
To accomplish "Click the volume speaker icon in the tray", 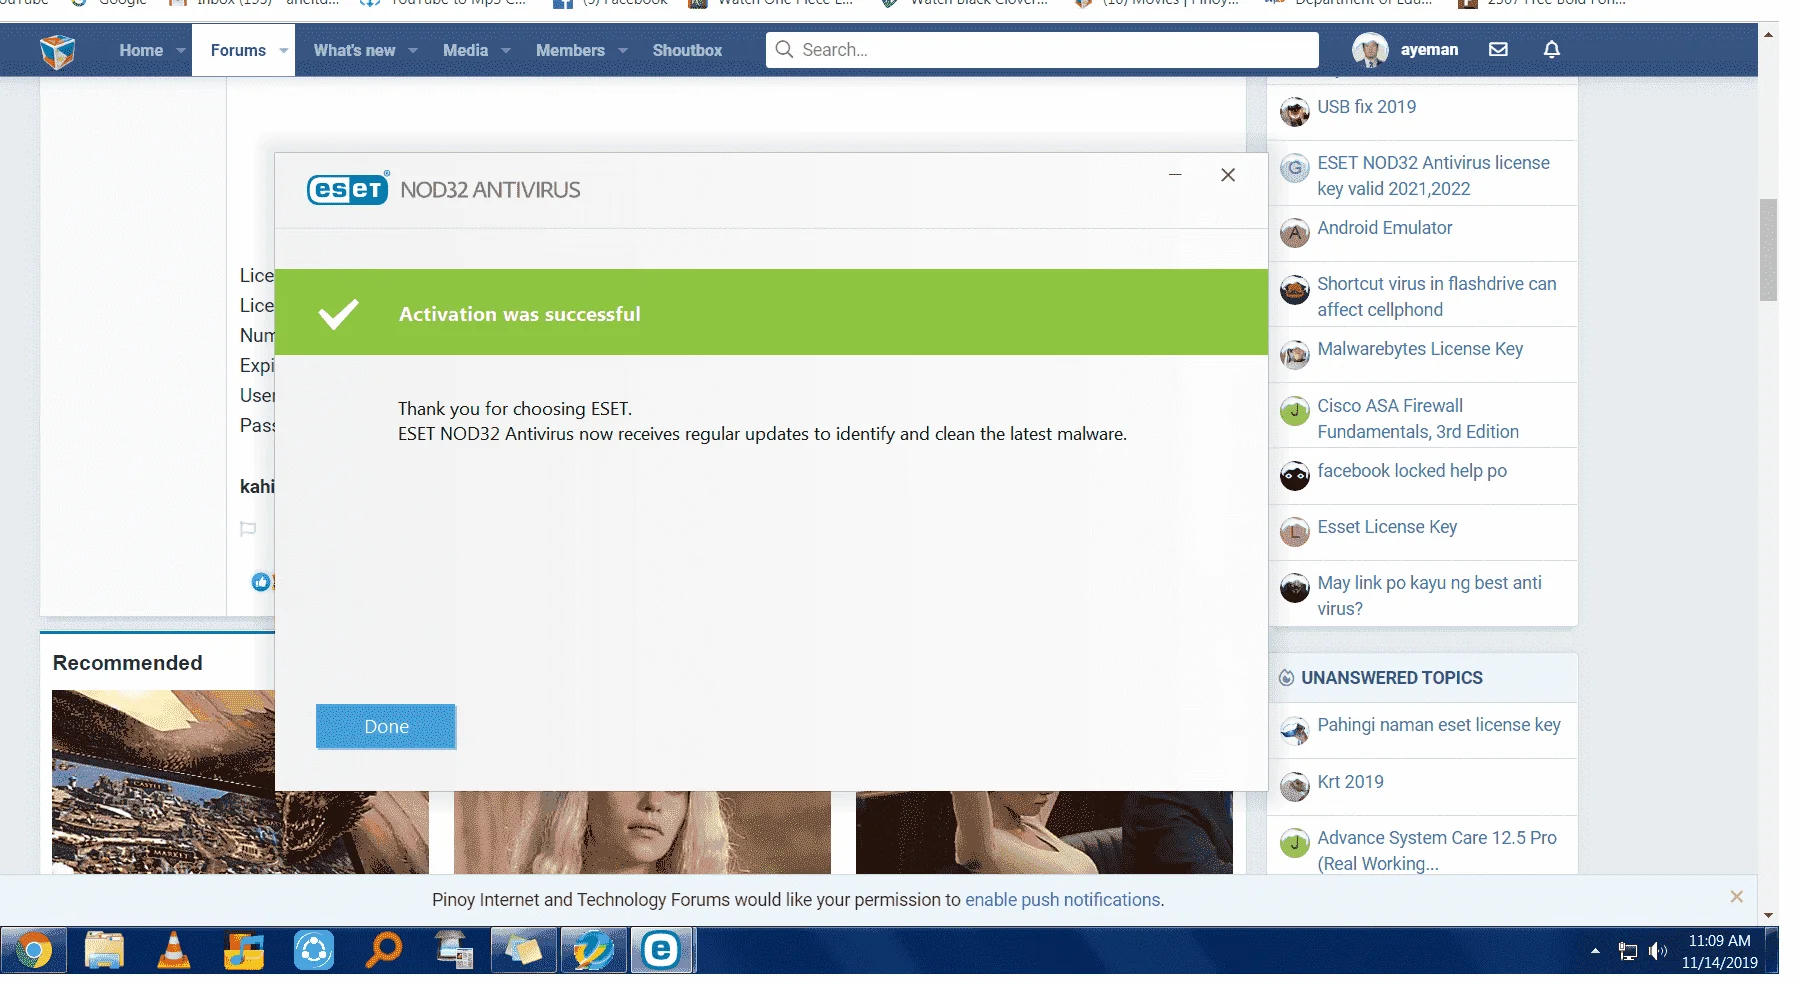I will point(1658,951).
